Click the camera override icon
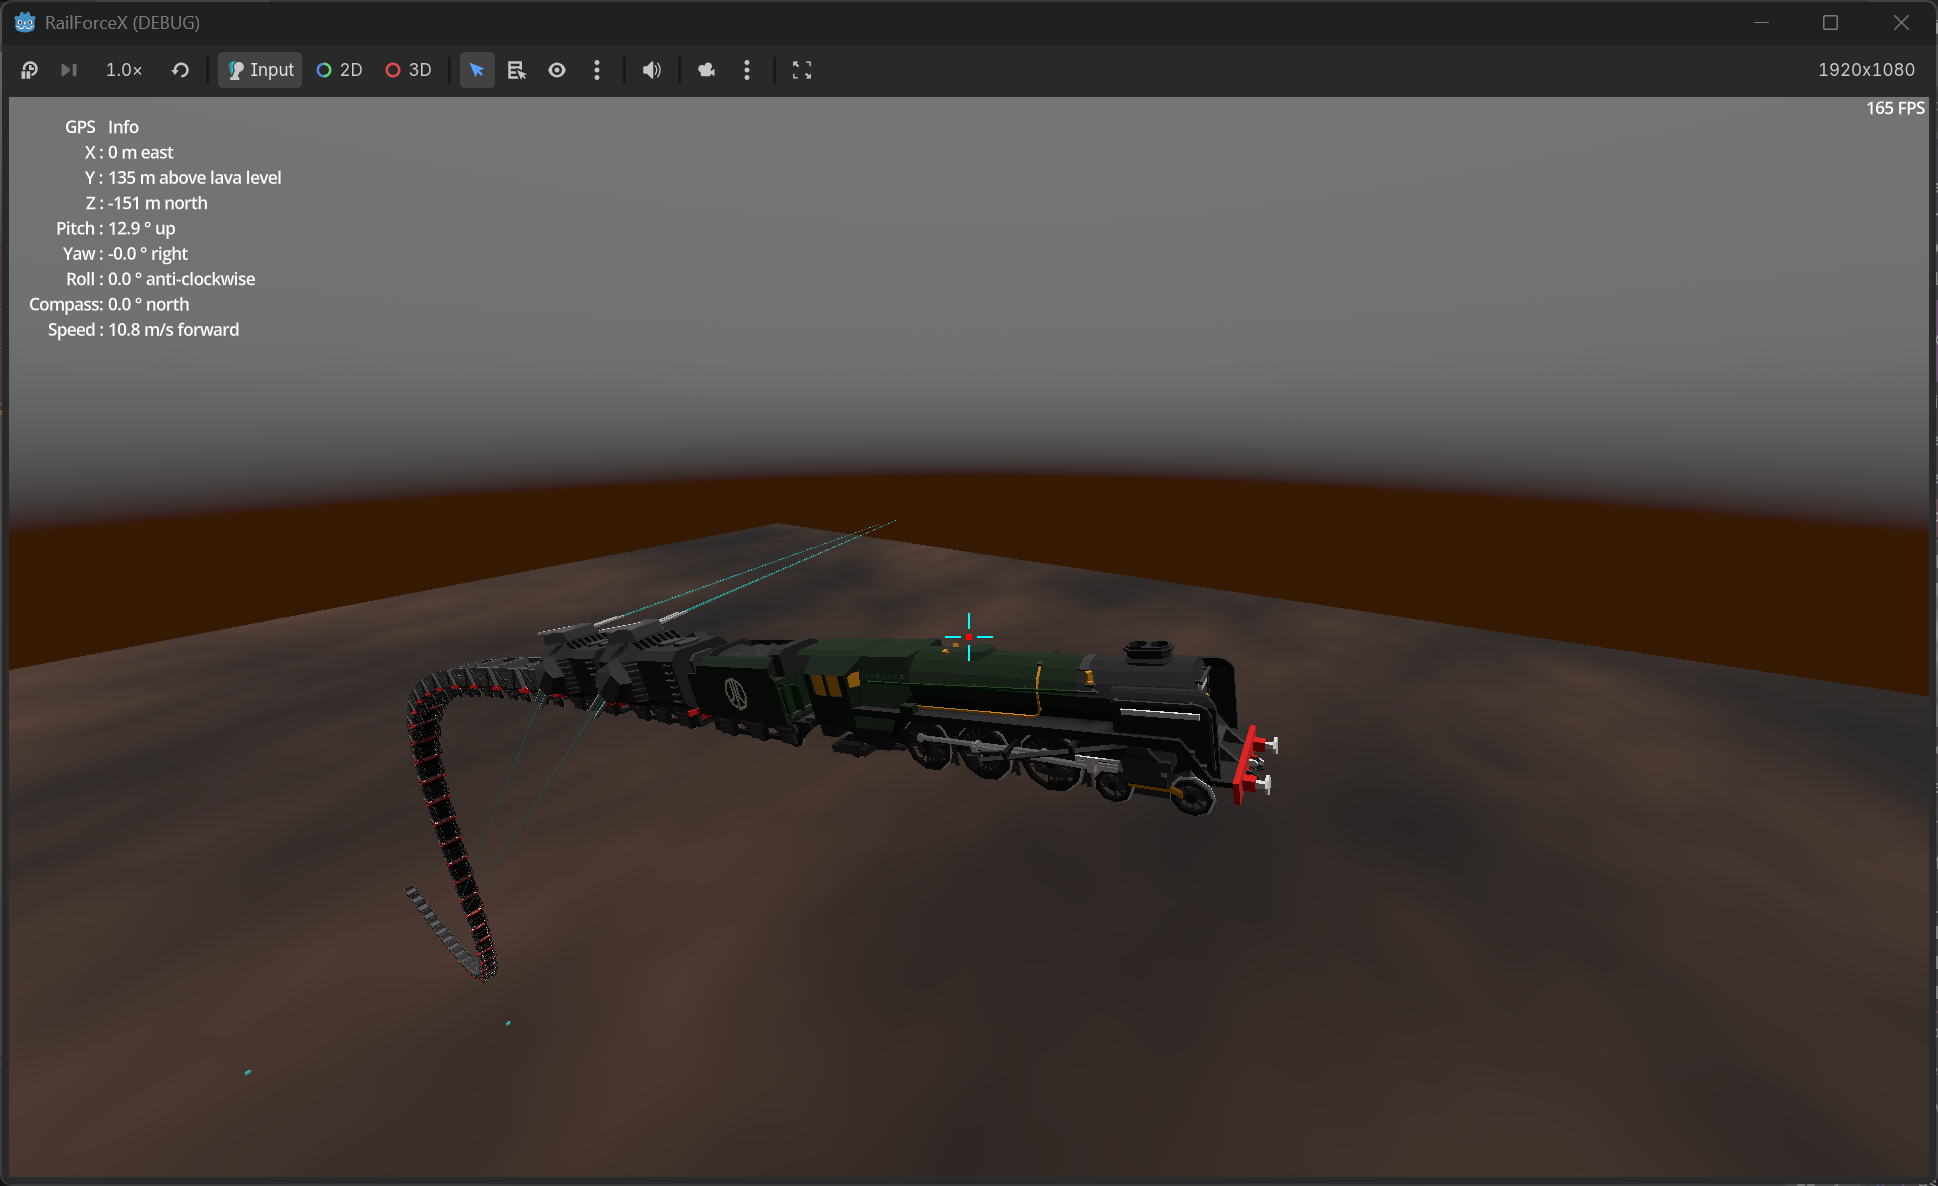 [707, 70]
